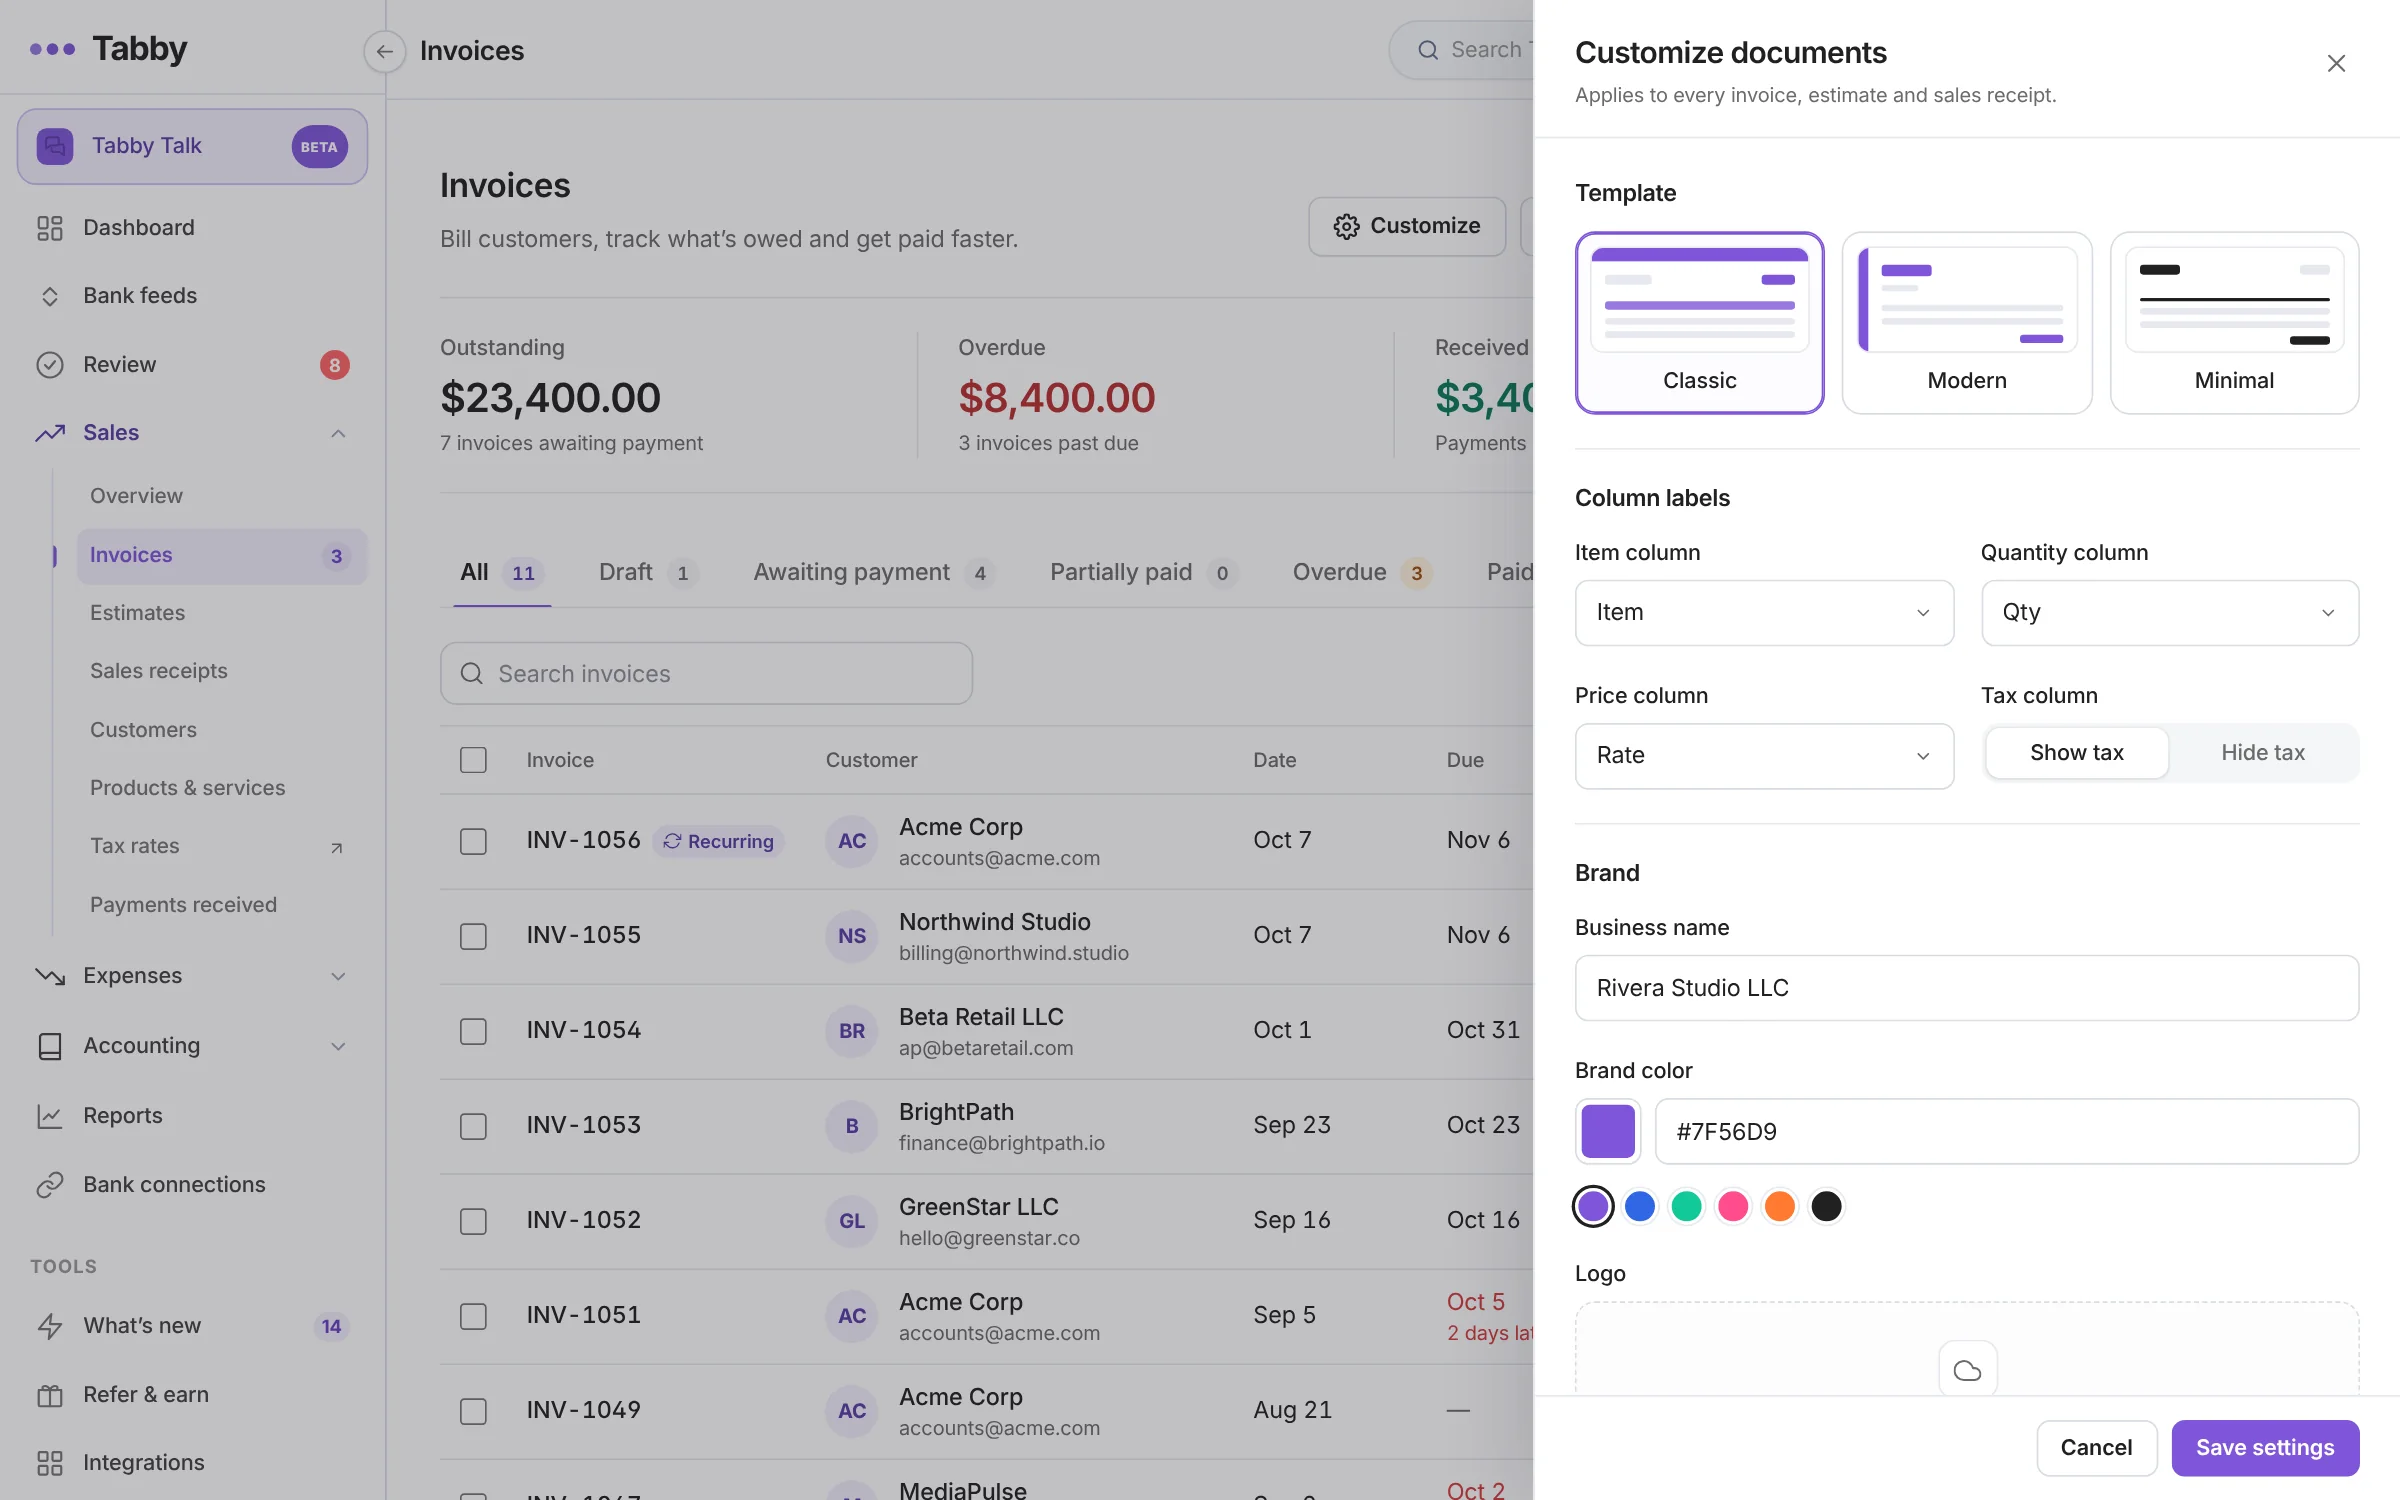Close the Customize documents panel

[x=2336, y=64]
